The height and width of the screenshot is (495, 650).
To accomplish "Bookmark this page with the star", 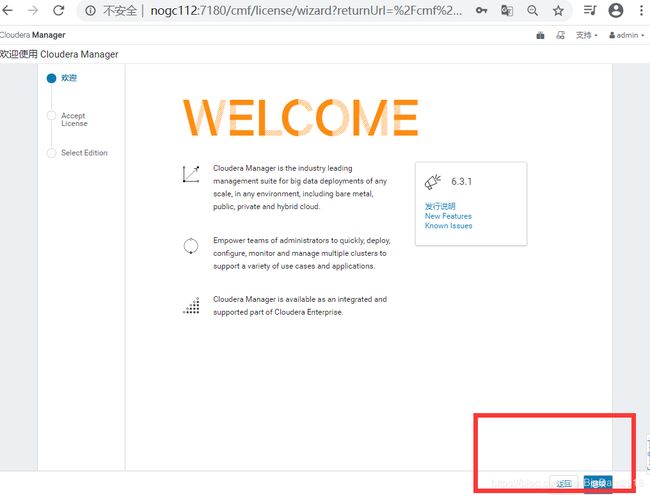I will pos(558,10).
